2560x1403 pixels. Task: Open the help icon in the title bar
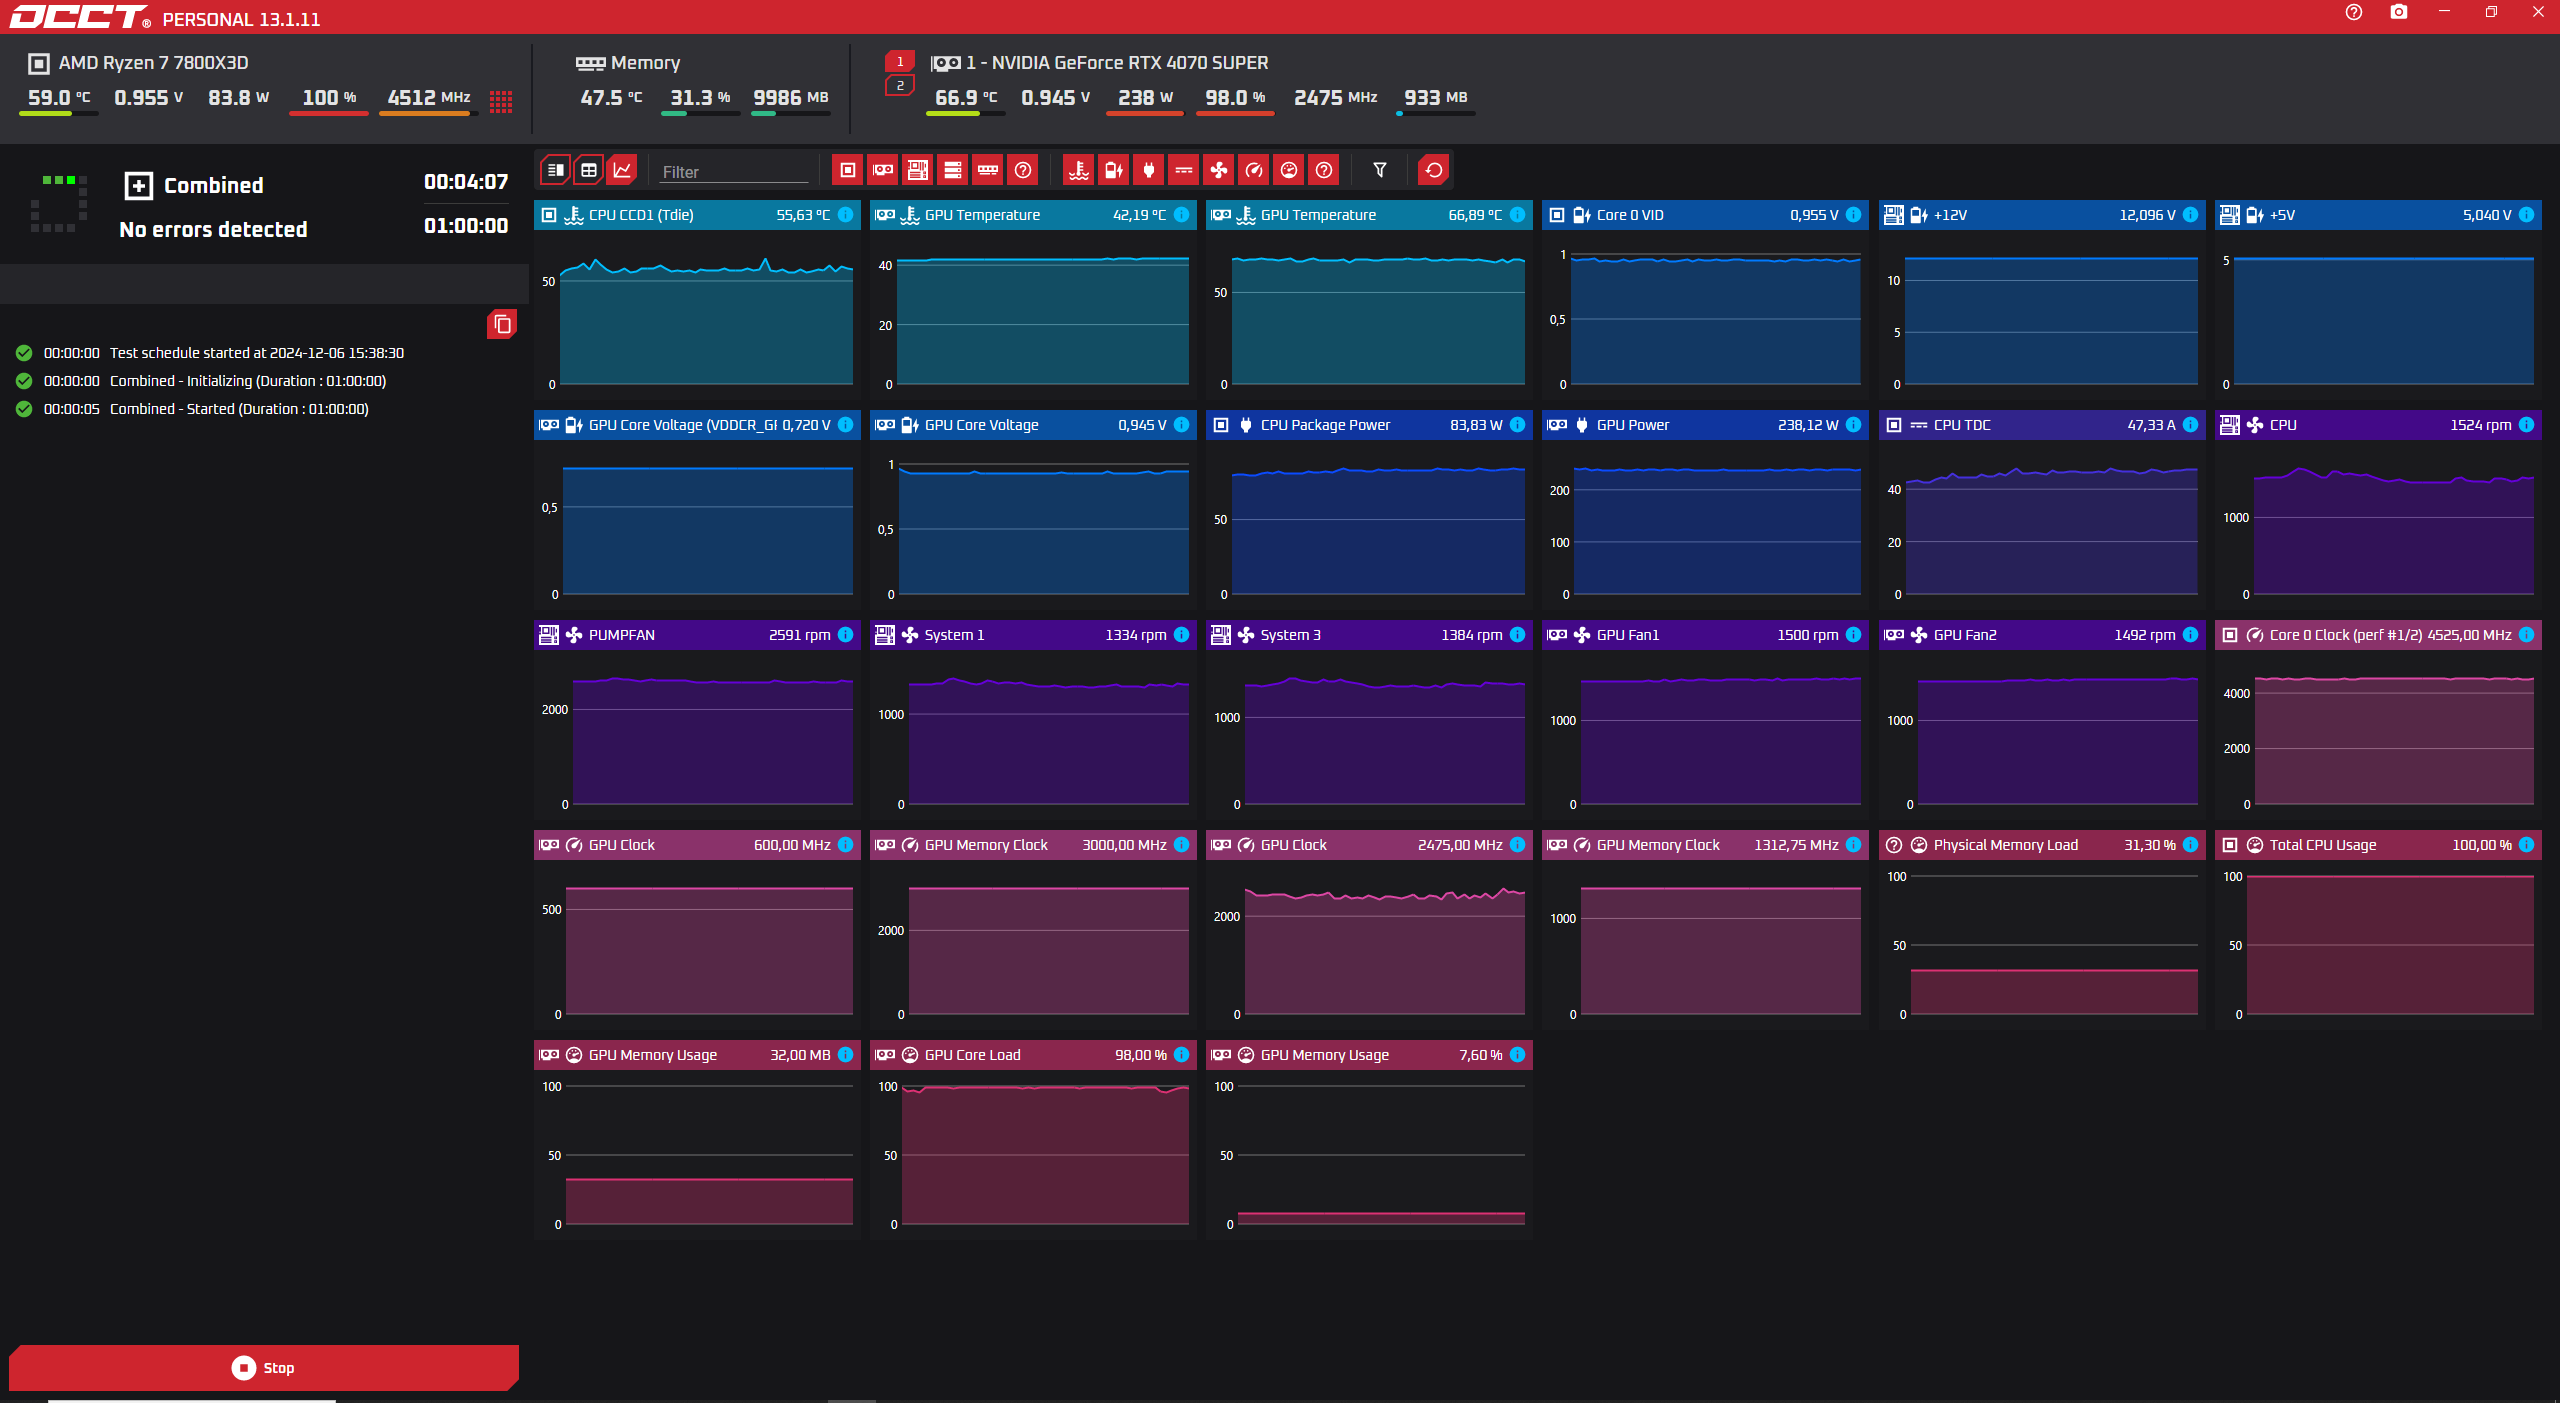coord(2353,12)
